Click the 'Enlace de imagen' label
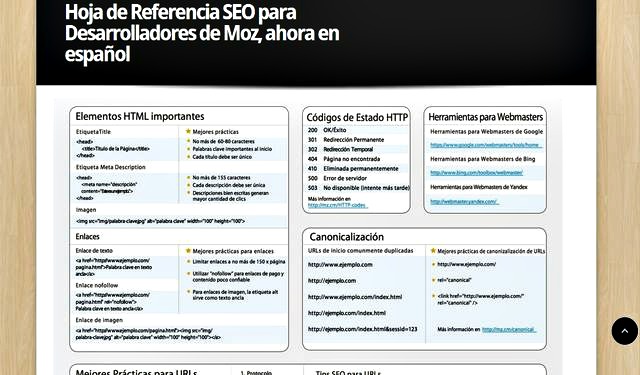Image resolution: width=640 pixels, height=375 pixels. click(99, 320)
